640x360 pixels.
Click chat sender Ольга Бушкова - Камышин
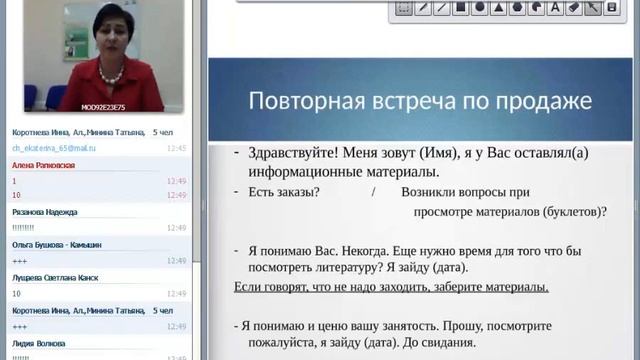(x=57, y=245)
